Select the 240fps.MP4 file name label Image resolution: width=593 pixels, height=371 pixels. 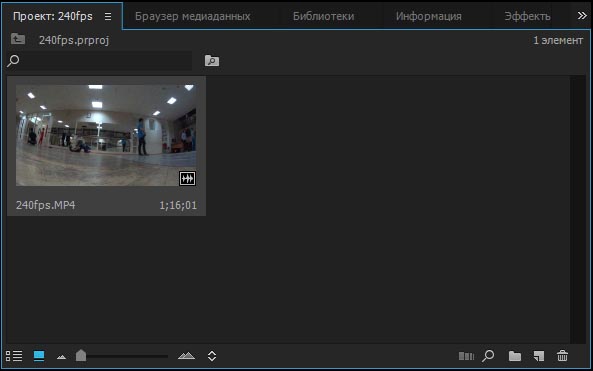pos(45,205)
